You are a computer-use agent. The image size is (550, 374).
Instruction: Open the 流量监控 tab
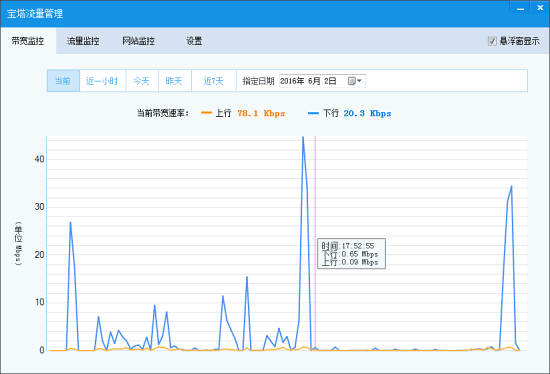[83, 41]
